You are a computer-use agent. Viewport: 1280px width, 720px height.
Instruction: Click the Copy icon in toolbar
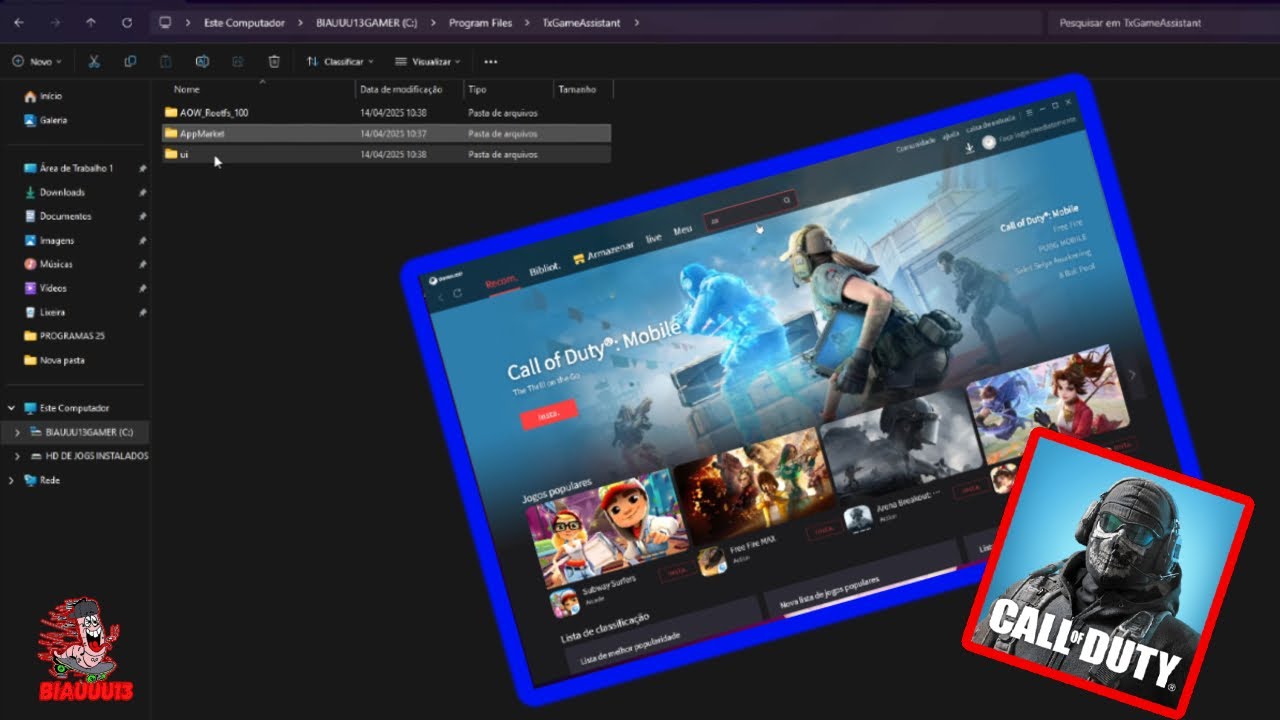(x=130, y=61)
